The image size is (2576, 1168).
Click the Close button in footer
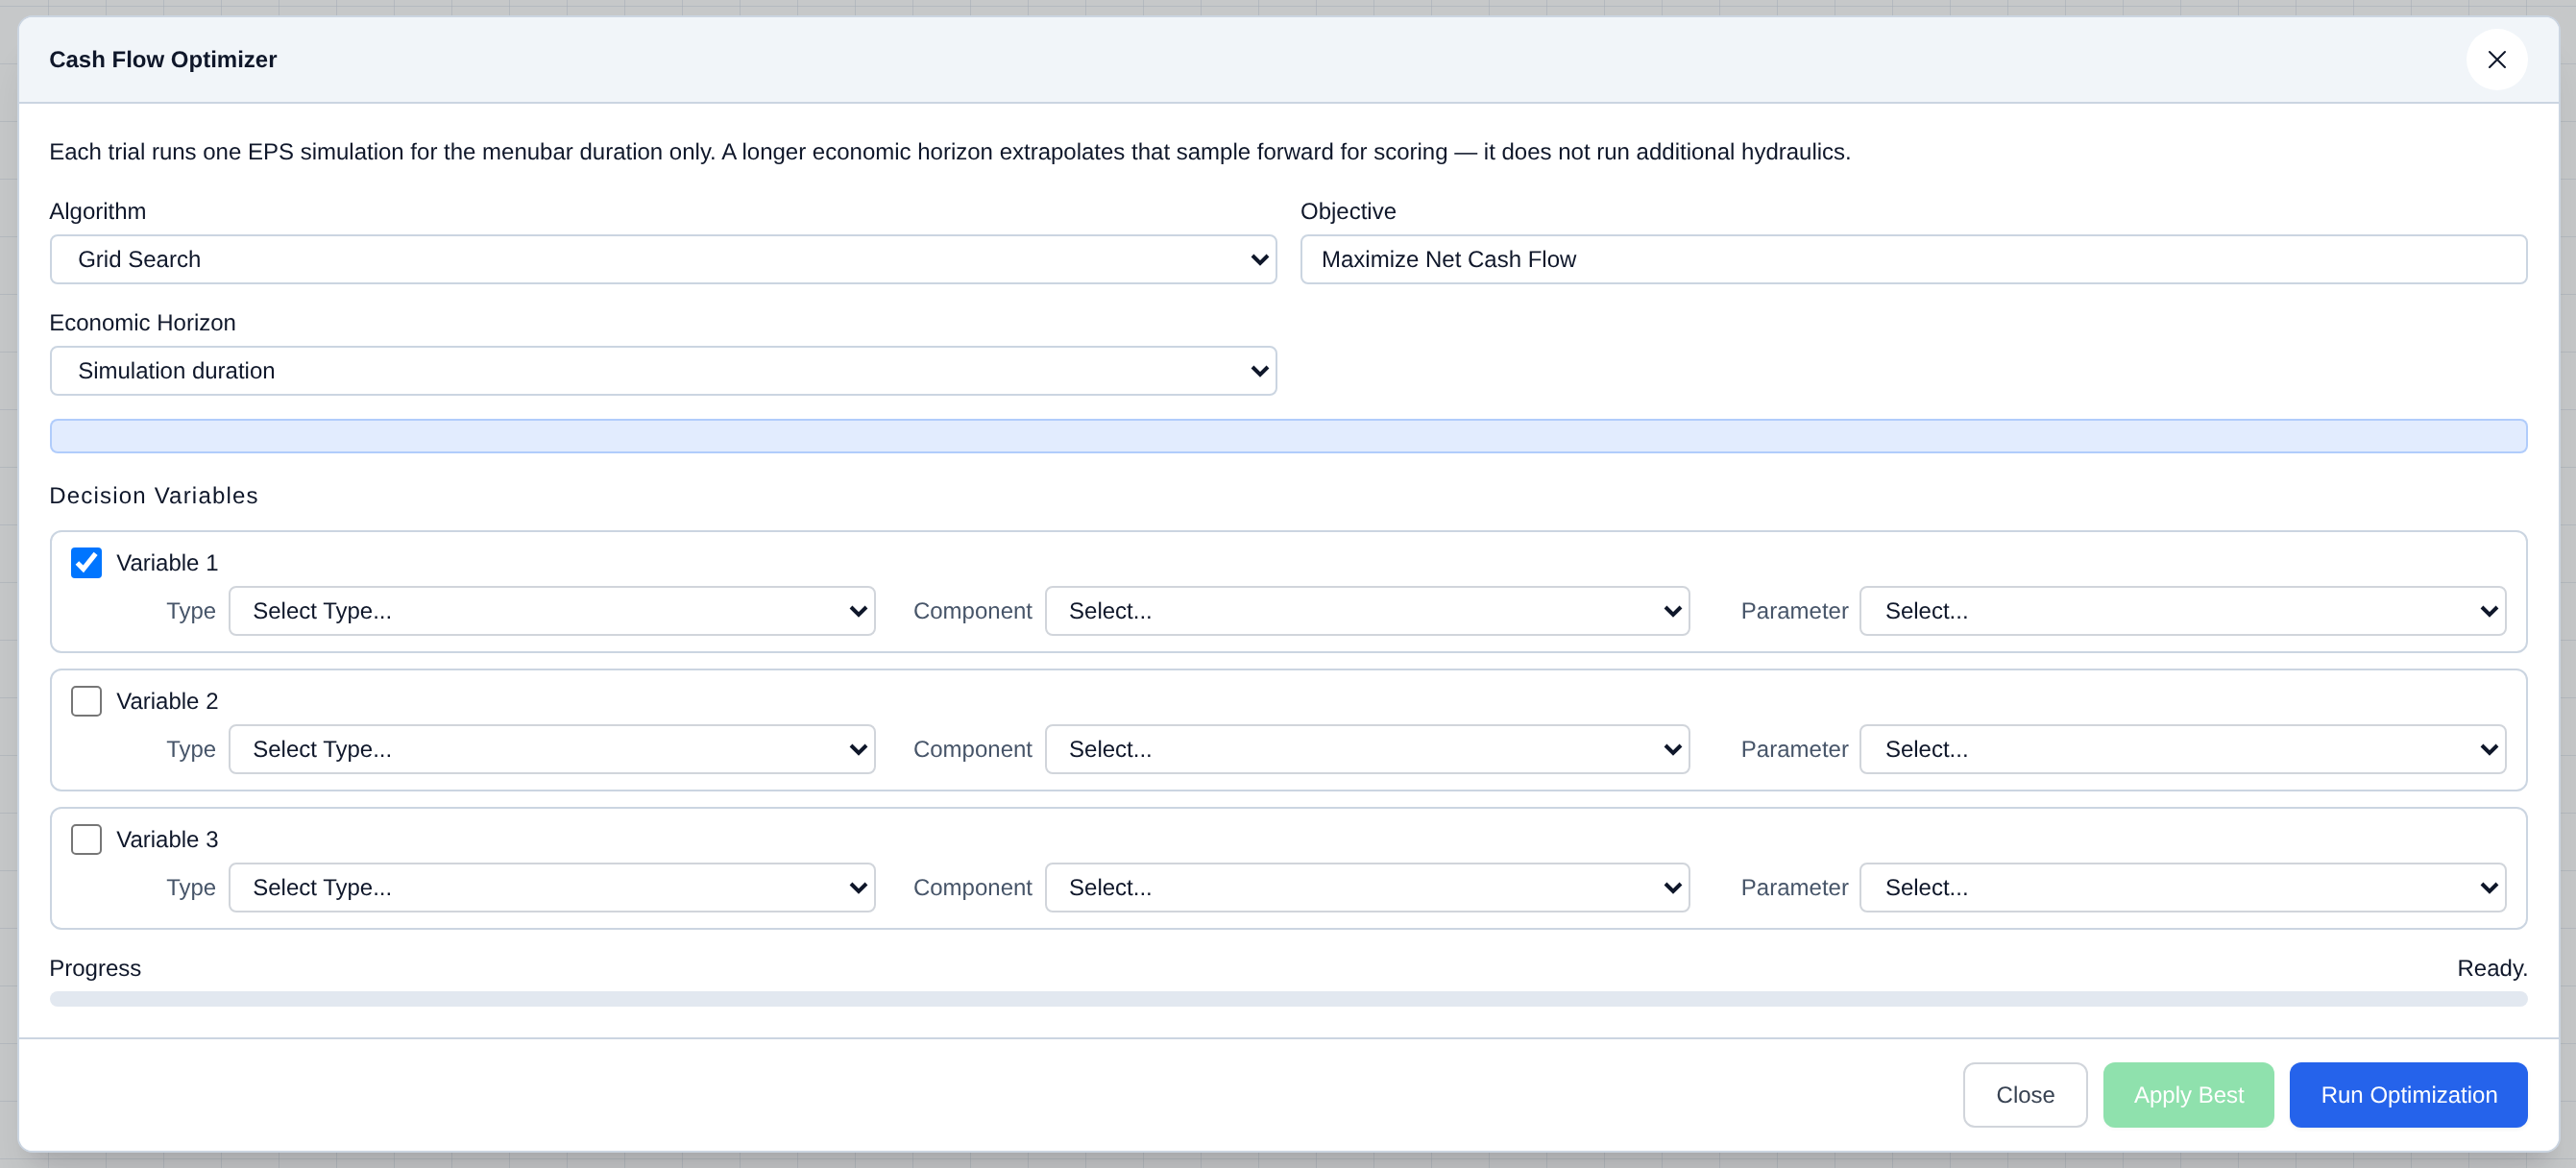click(2025, 1094)
